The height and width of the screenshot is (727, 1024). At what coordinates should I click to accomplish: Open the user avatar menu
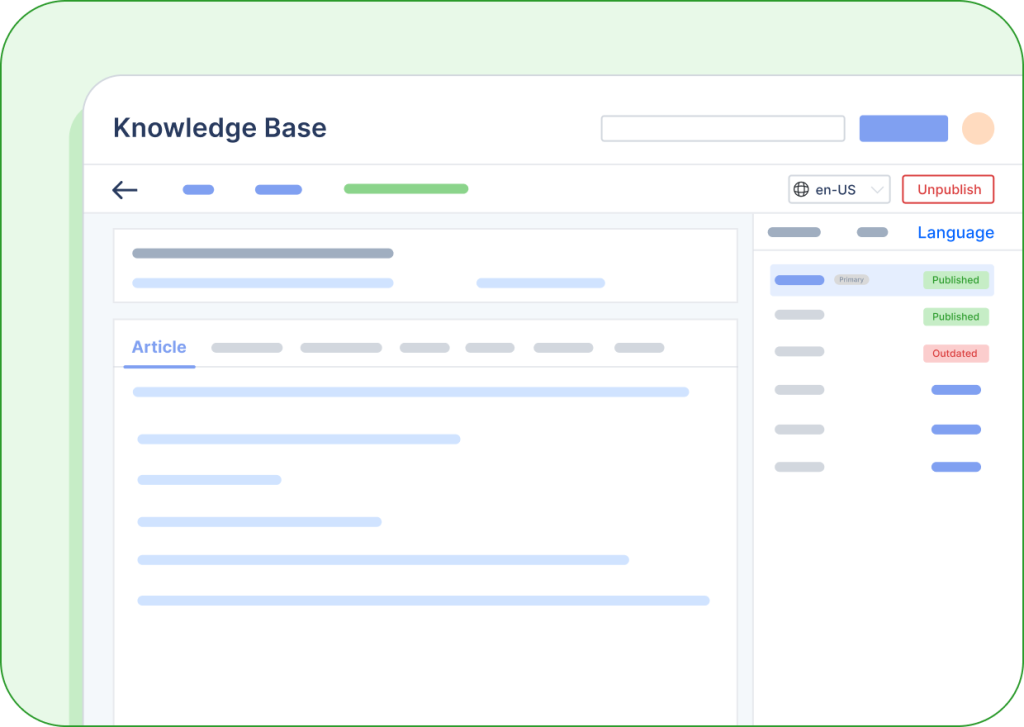(978, 128)
